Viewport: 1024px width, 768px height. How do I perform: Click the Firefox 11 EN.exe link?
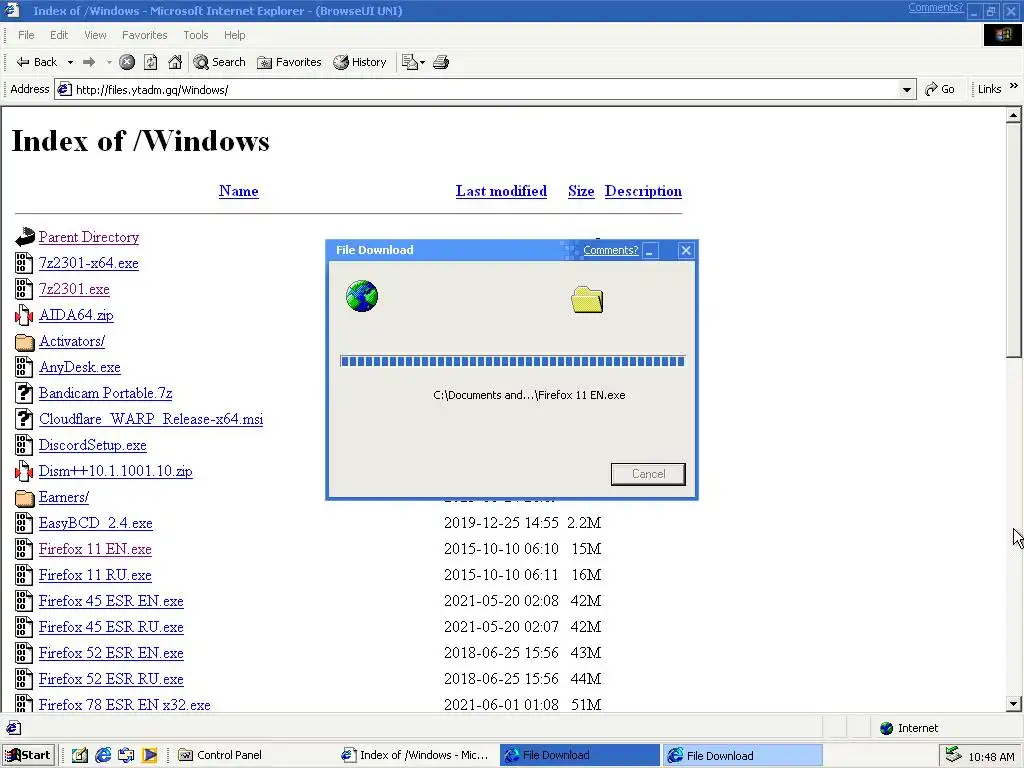[x=95, y=549]
